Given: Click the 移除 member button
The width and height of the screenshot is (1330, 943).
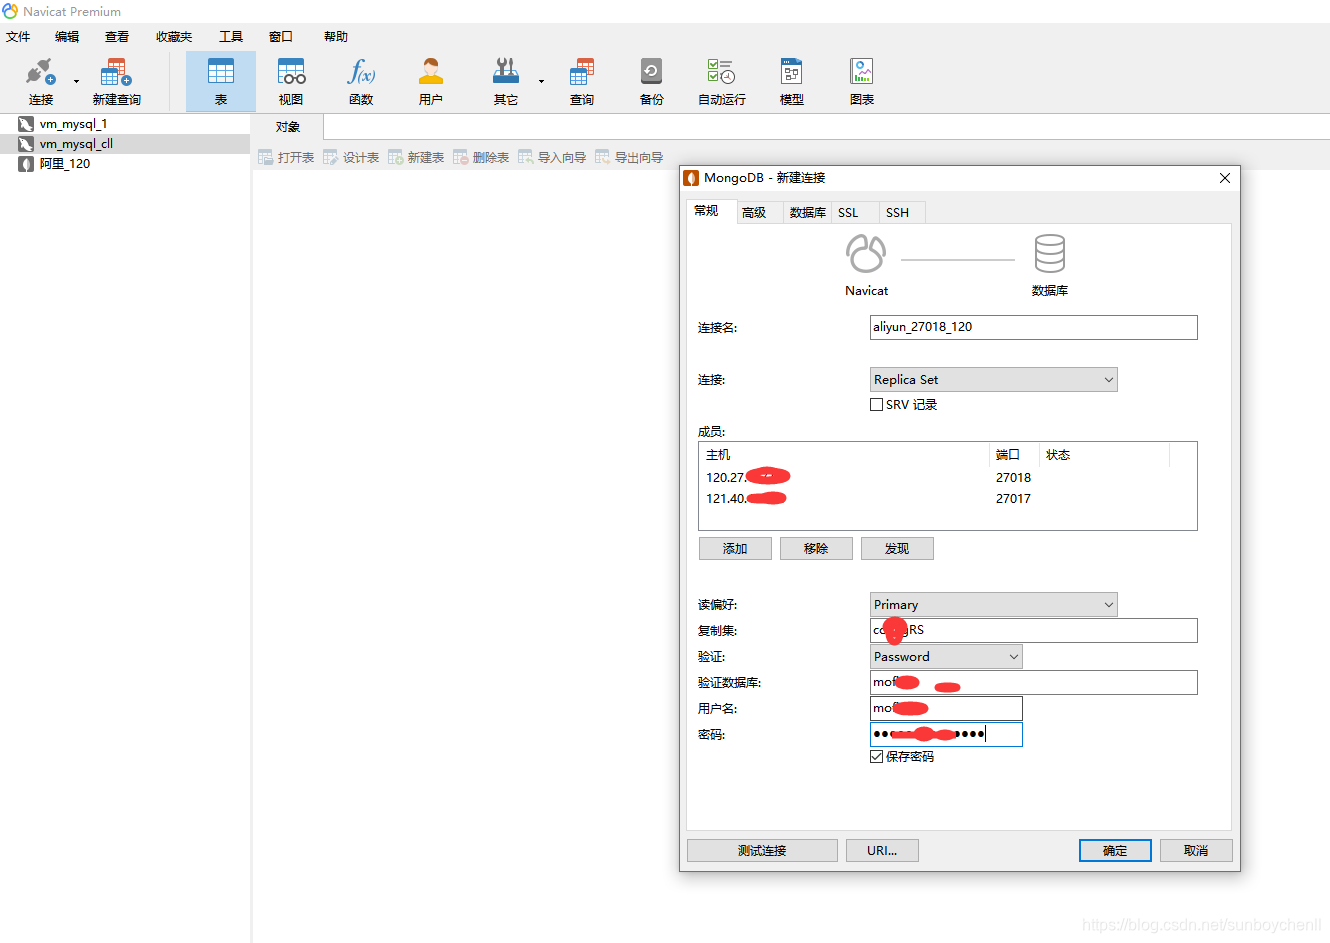Looking at the screenshot, I should click(x=816, y=549).
